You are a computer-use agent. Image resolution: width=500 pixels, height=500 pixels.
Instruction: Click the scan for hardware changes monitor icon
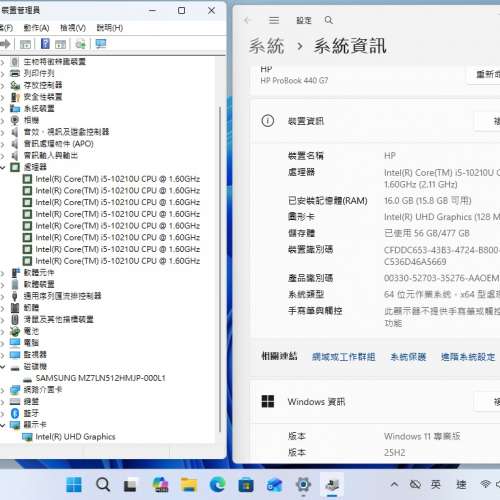coord(100,44)
